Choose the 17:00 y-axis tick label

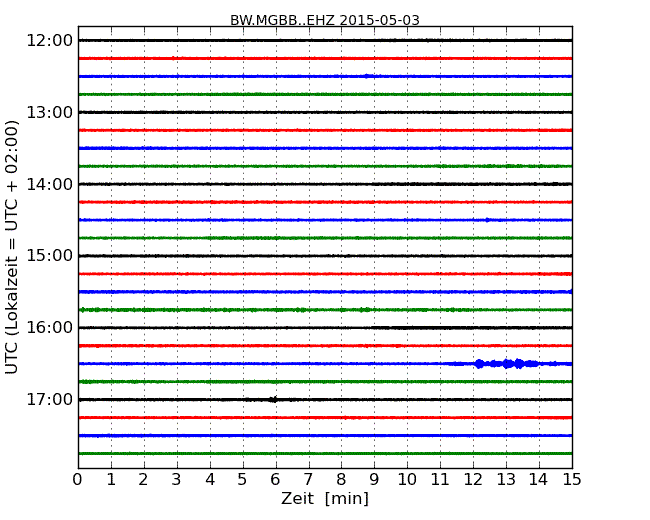click(x=49, y=399)
